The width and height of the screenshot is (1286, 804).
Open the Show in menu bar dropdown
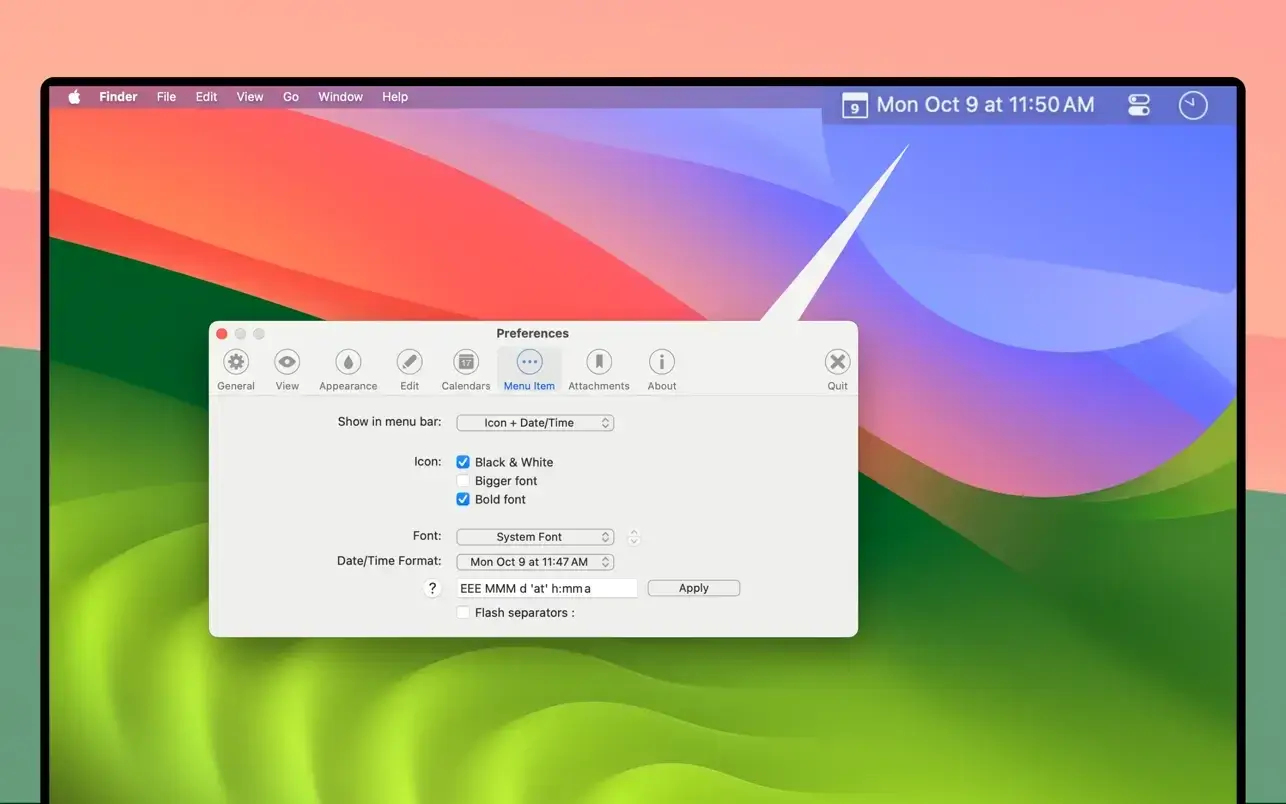(534, 421)
